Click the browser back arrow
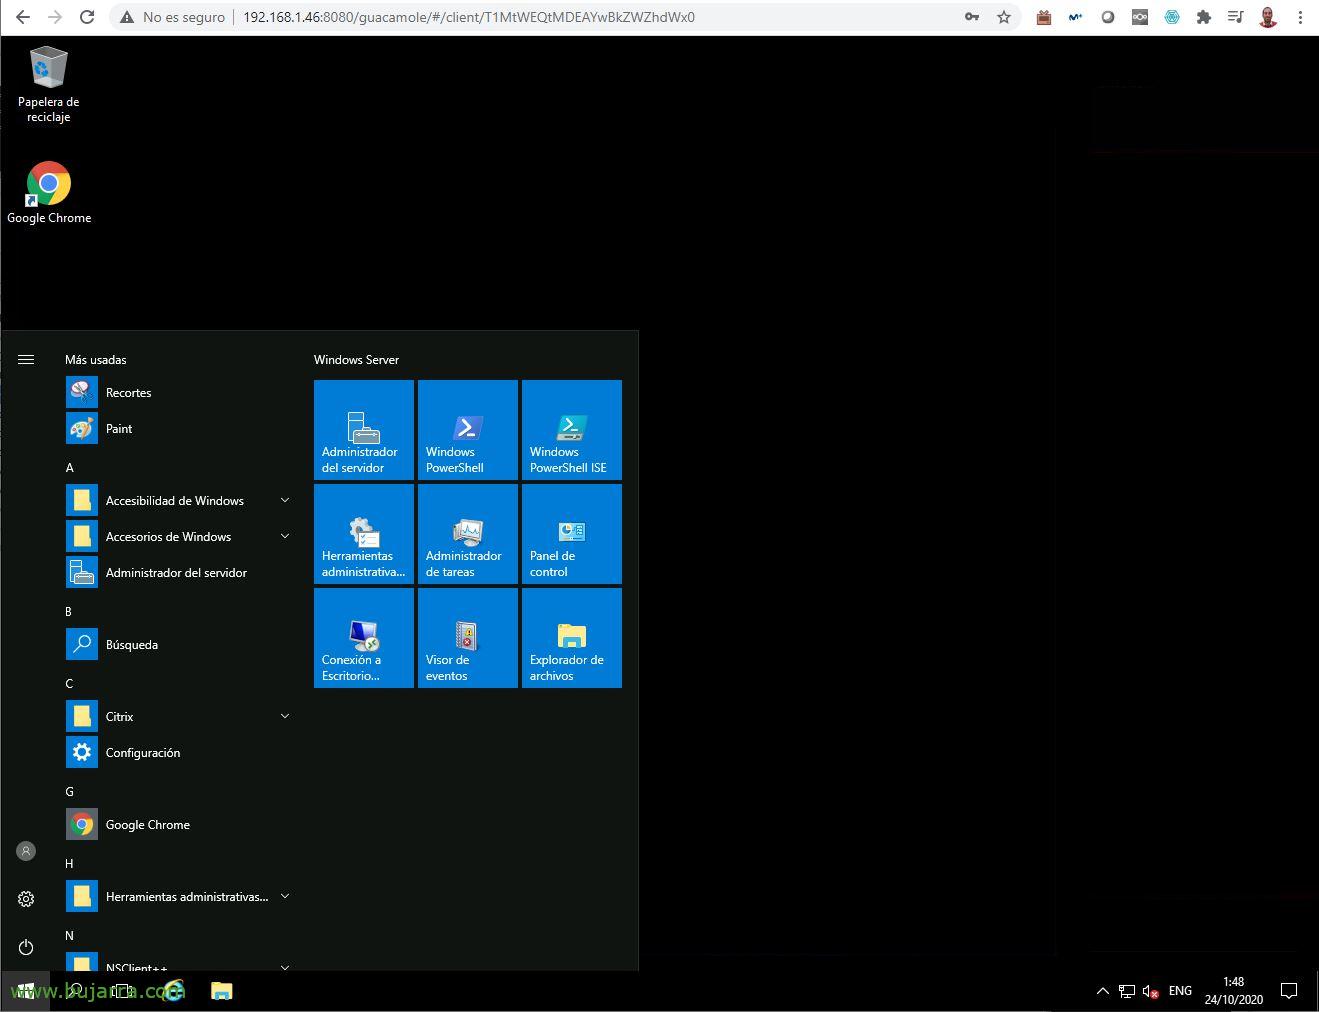Image resolution: width=1319 pixels, height=1012 pixels. (x=23, y=17)
